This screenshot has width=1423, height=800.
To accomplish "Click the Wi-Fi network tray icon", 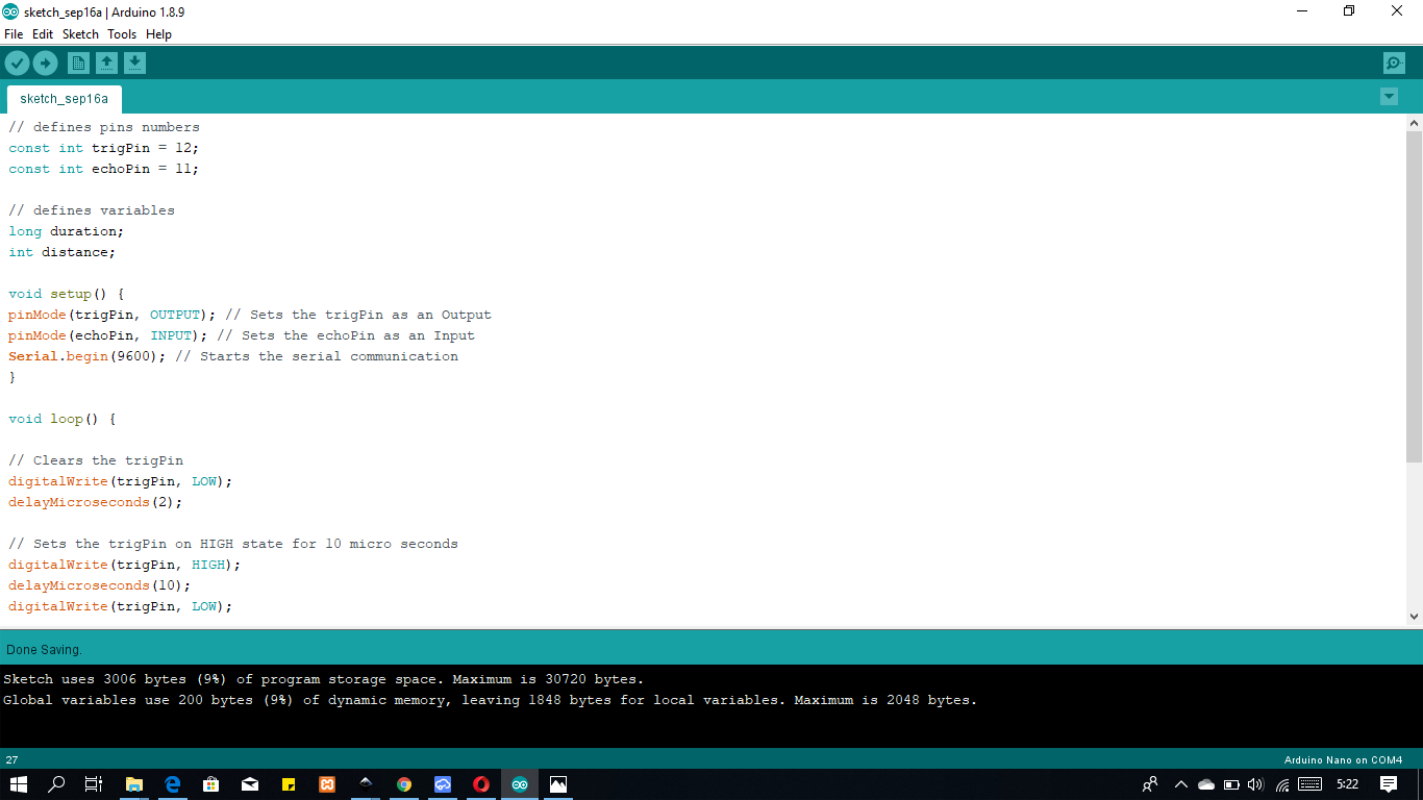I will click(1282, 785).
